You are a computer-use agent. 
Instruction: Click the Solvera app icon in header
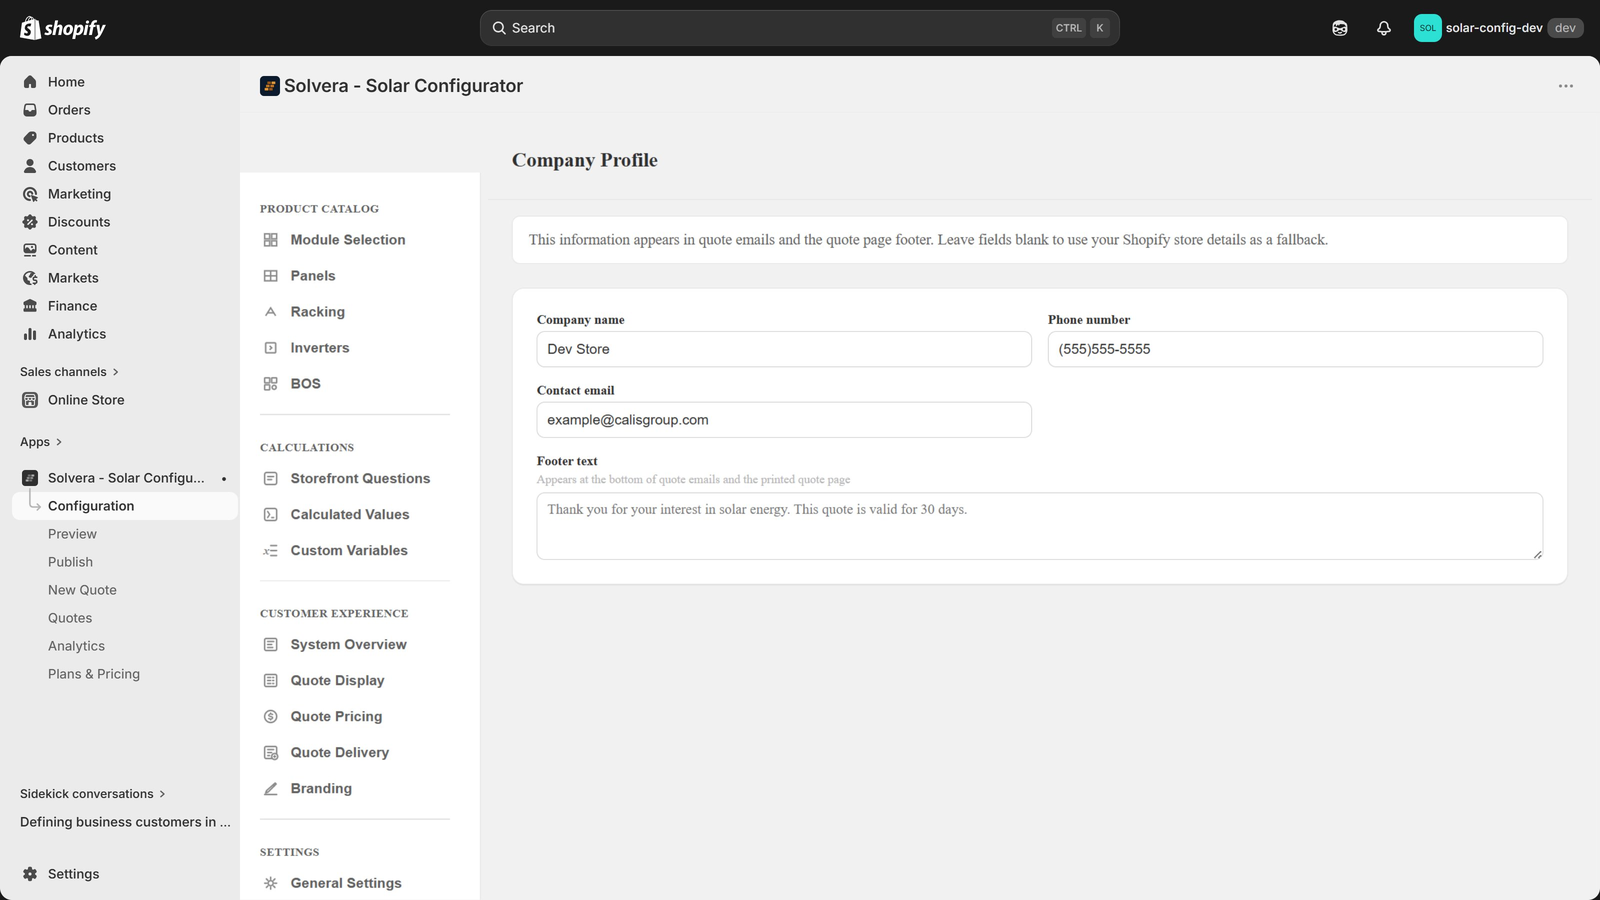(270, 86)
